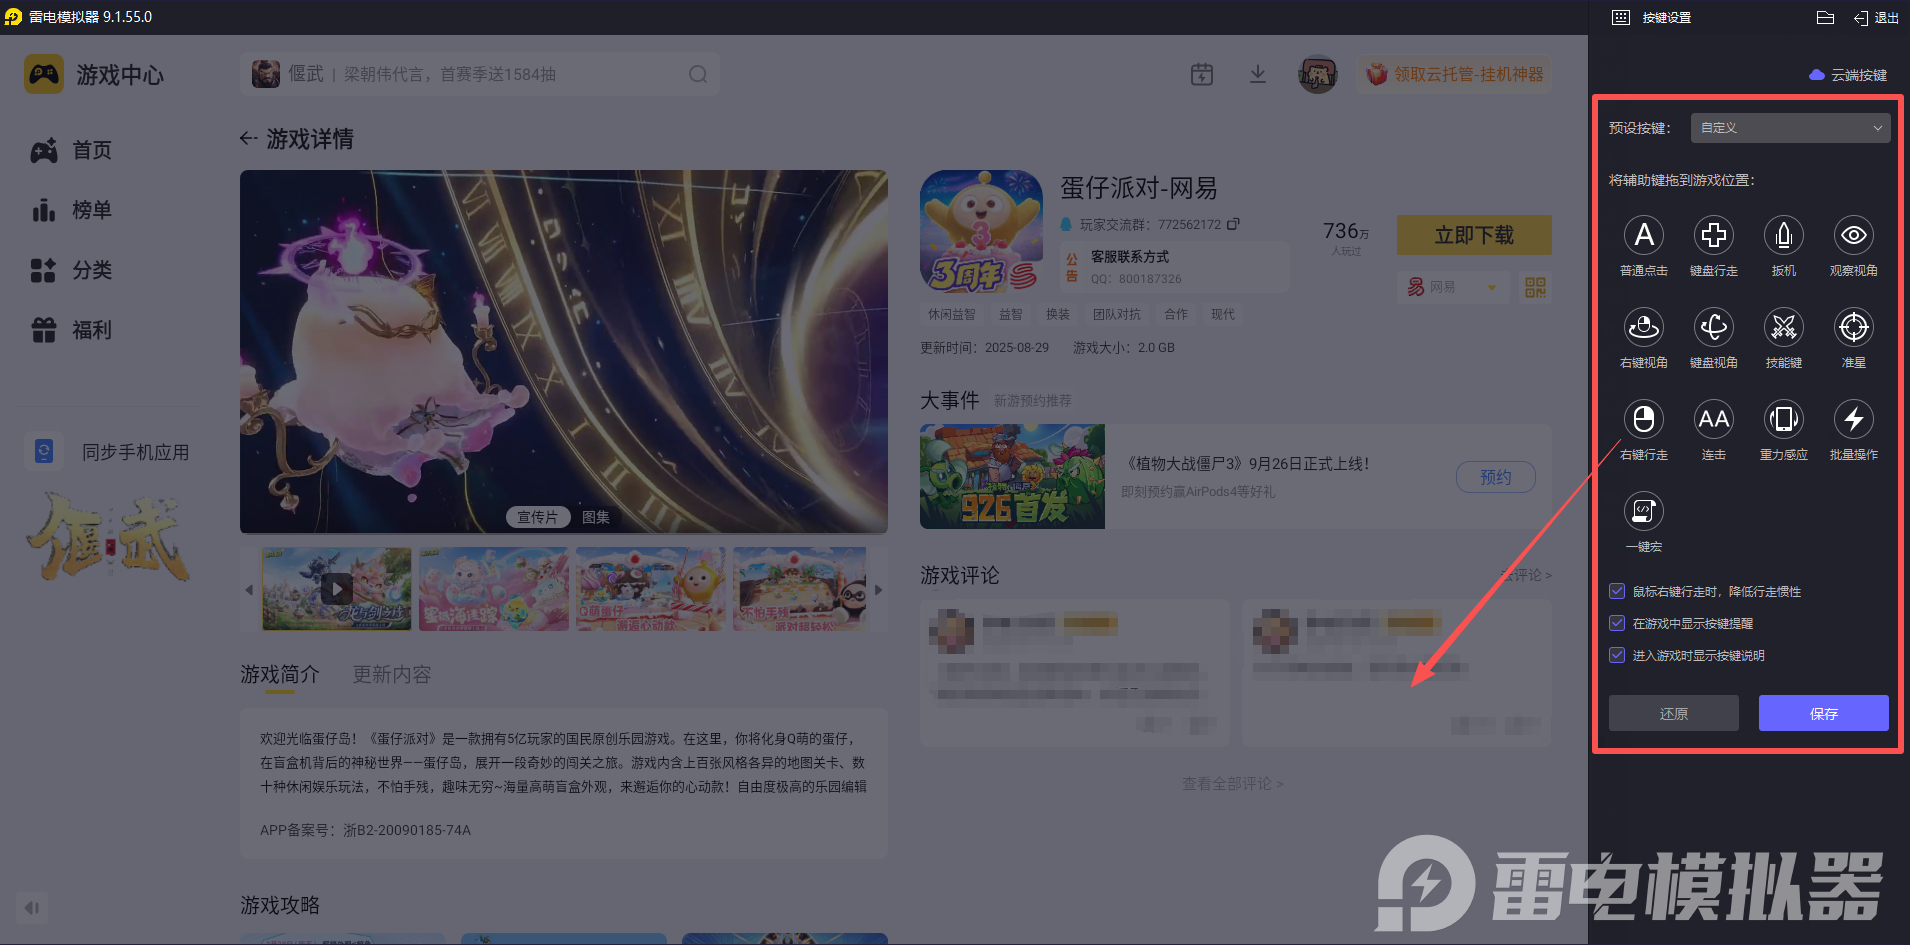The image size is (1910, 945).
Task: Expand more screenshots with the right carousel arrow
Action: pyautogui.click(x=877, y=589)
